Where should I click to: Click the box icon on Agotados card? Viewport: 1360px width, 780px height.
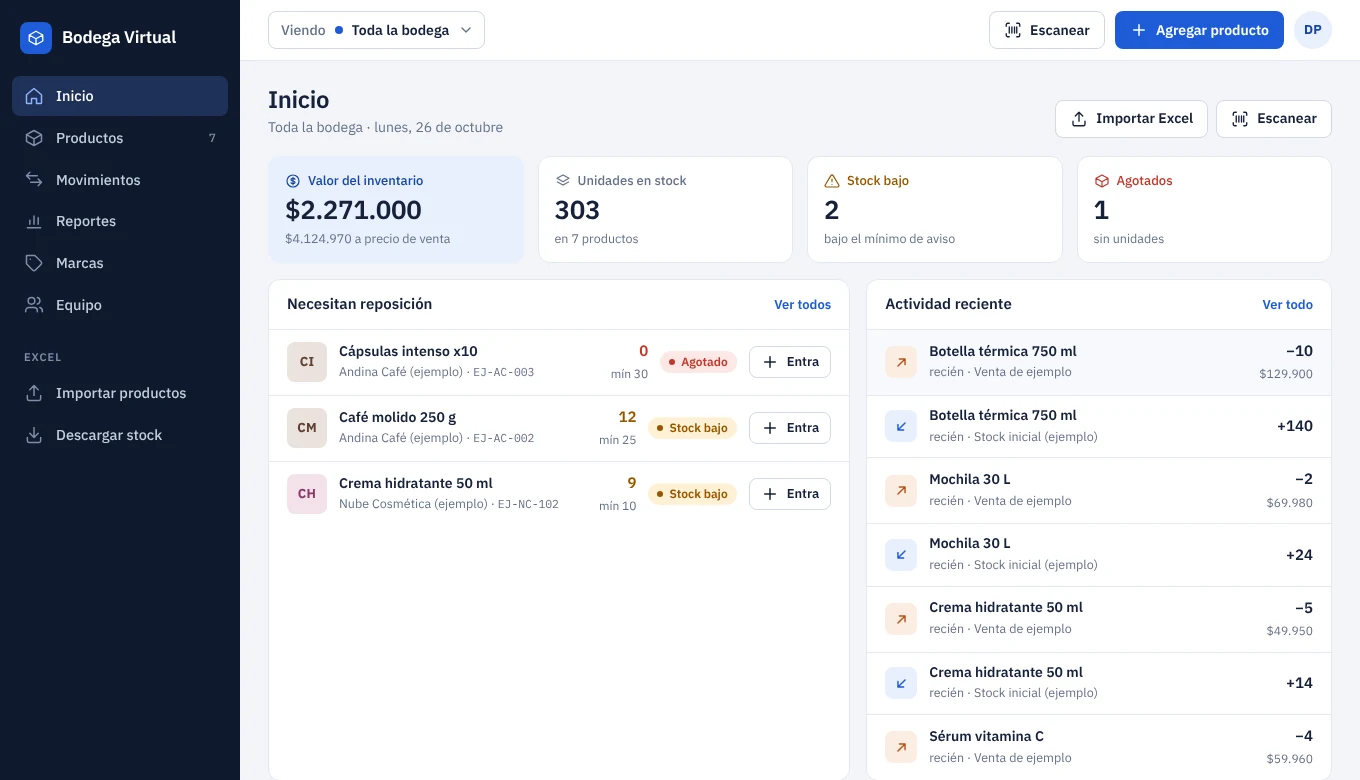pyautogui.click(x=1102, y=181)
